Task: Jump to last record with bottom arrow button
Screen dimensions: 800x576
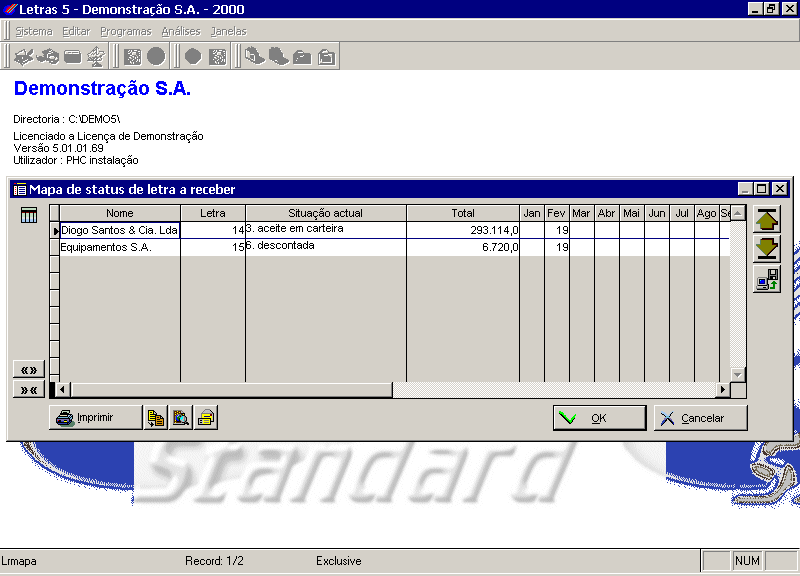Action: (767, 248)
